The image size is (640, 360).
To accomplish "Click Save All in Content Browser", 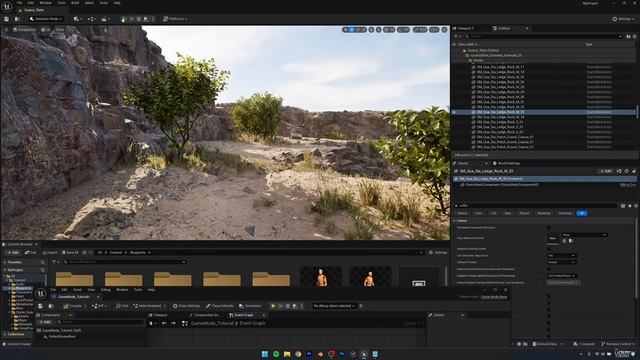I will pyautogui.click(x=70, y=253).
